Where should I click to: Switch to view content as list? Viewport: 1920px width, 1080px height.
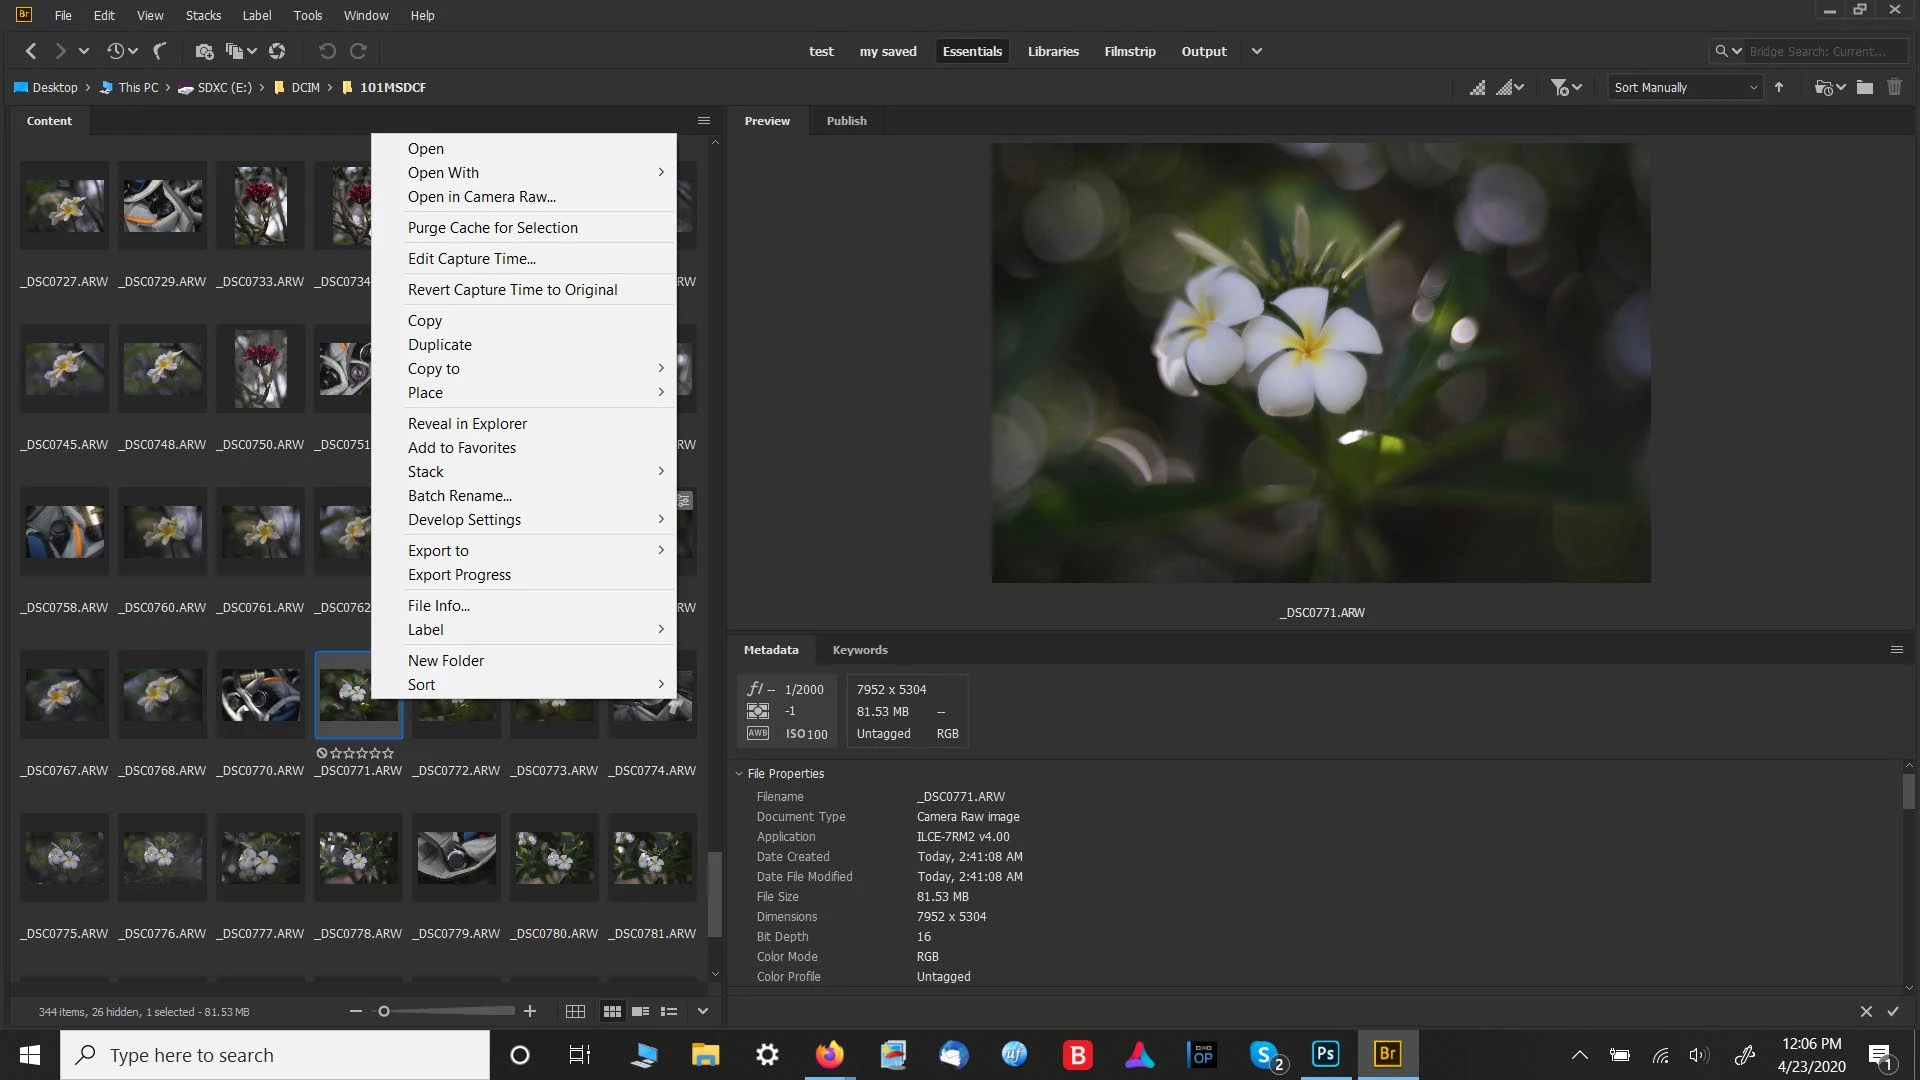click(x=669, y=1011)
